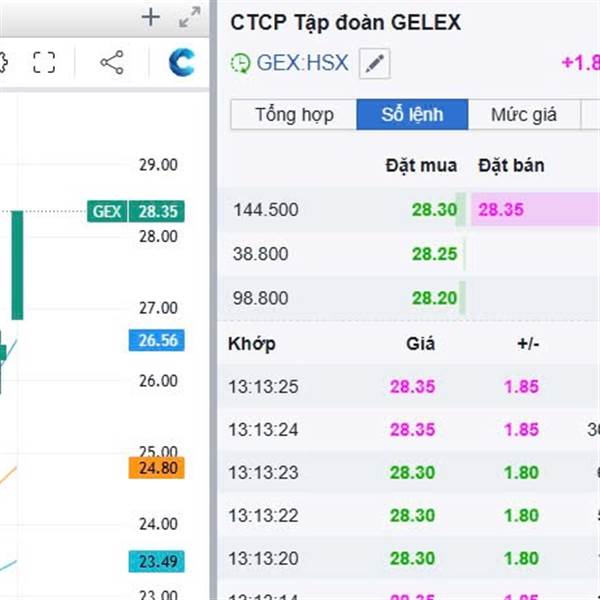Click the plus icon to add a chart
Viewport: 600px width, 600px height.
click(x=150, y=17)
